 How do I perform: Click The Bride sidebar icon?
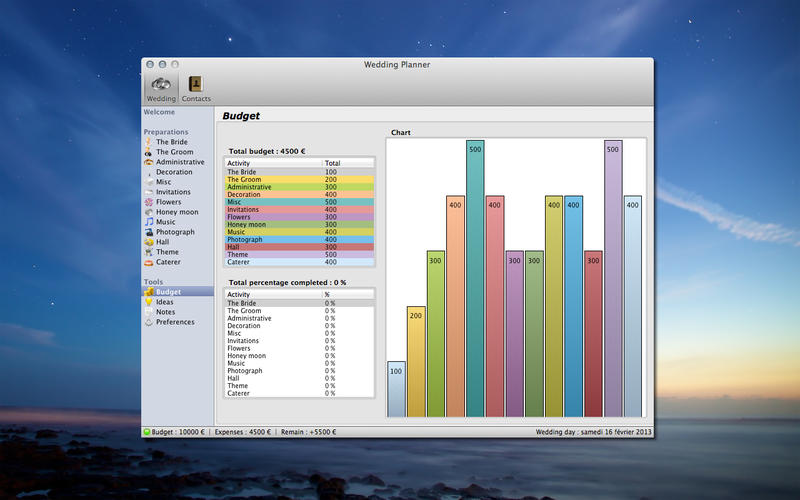click(148, 142)
